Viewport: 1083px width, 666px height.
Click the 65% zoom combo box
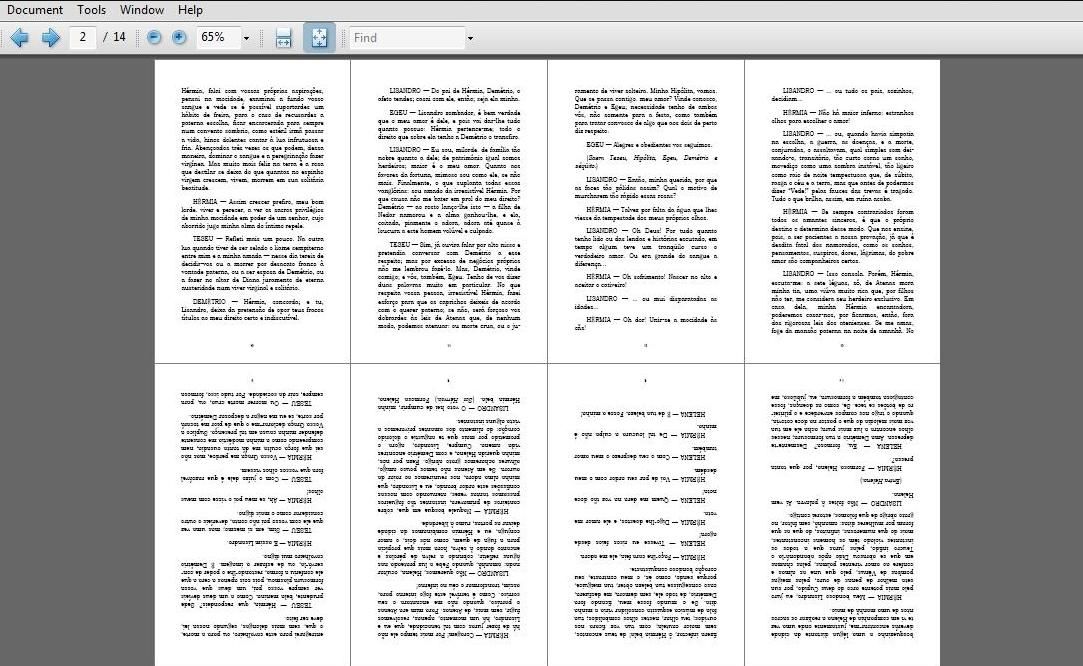tap(215, 37)
